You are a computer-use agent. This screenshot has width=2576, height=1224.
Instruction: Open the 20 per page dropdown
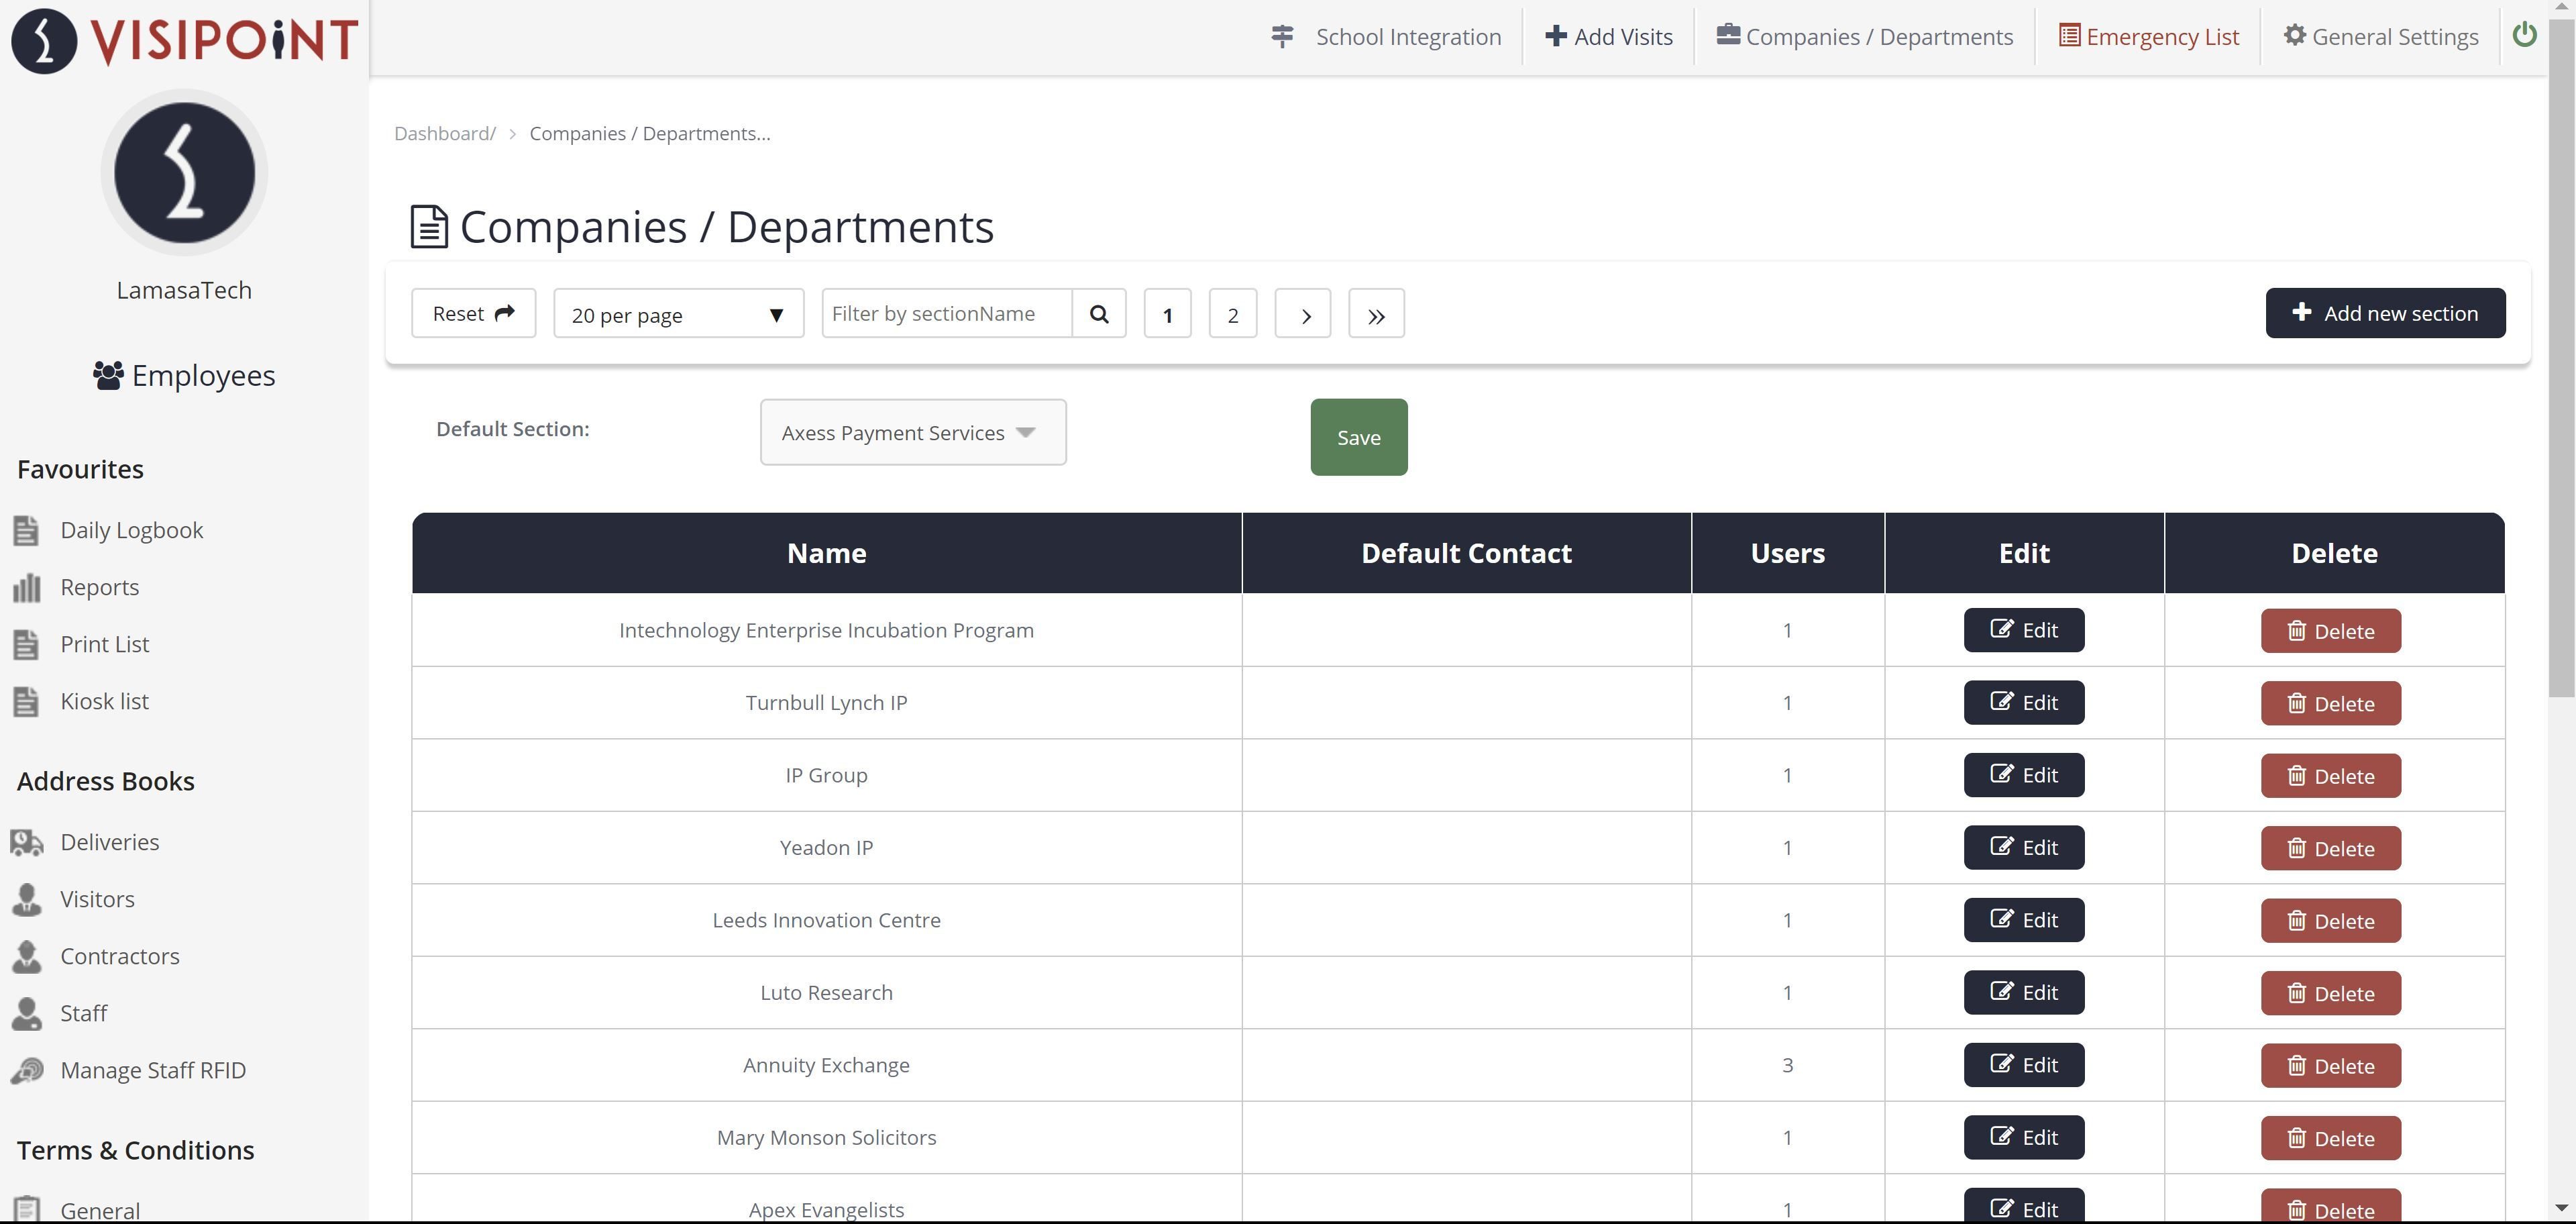click(x=678, y=314)
